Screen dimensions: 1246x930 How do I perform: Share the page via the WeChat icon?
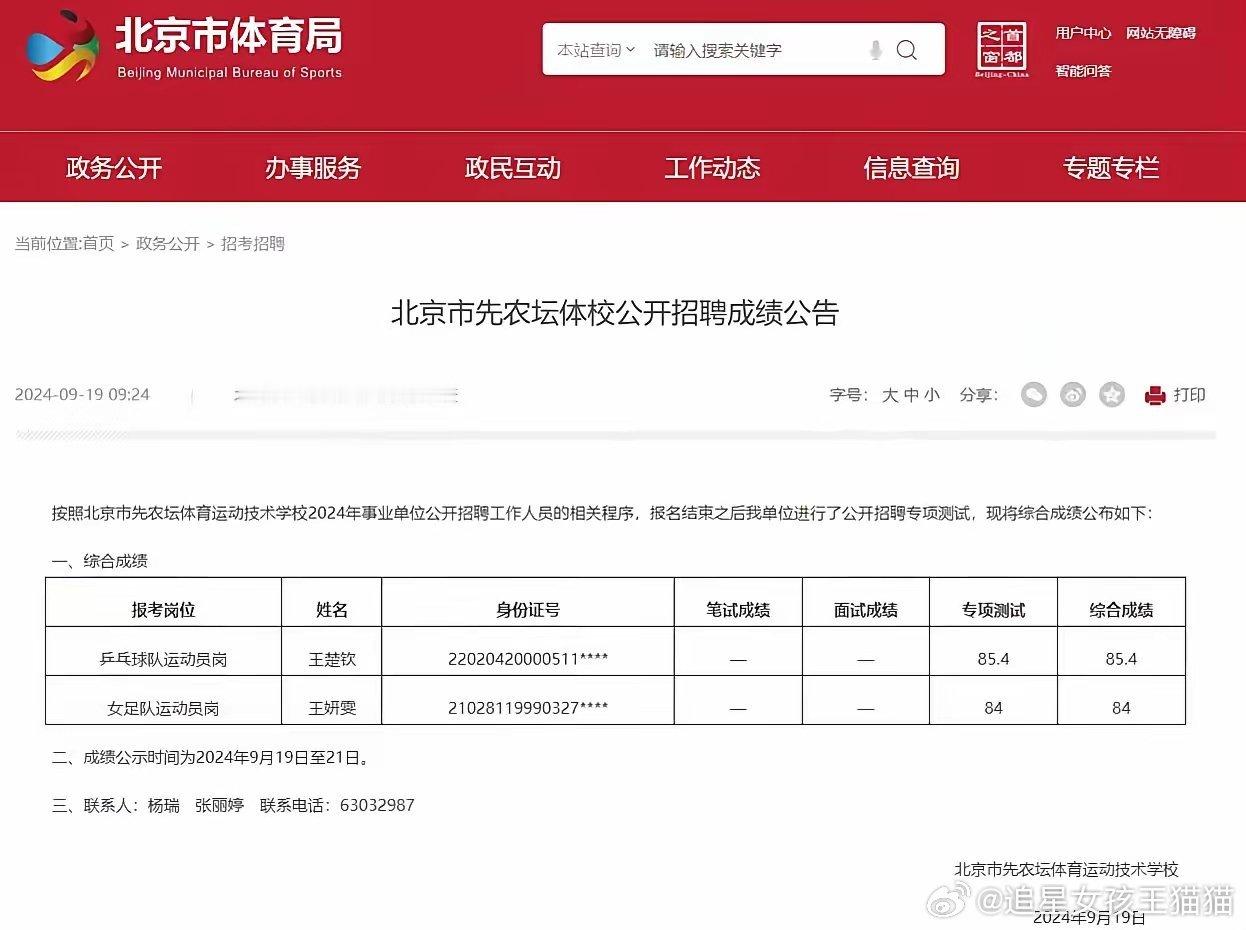pyautogui.click(x=1033, y=395)
